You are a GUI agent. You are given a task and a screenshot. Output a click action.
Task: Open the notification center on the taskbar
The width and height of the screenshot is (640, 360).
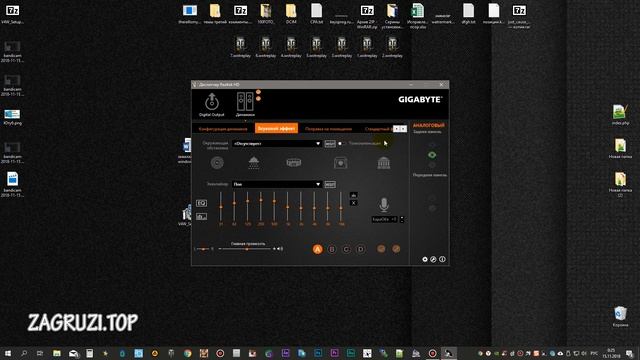630,353
